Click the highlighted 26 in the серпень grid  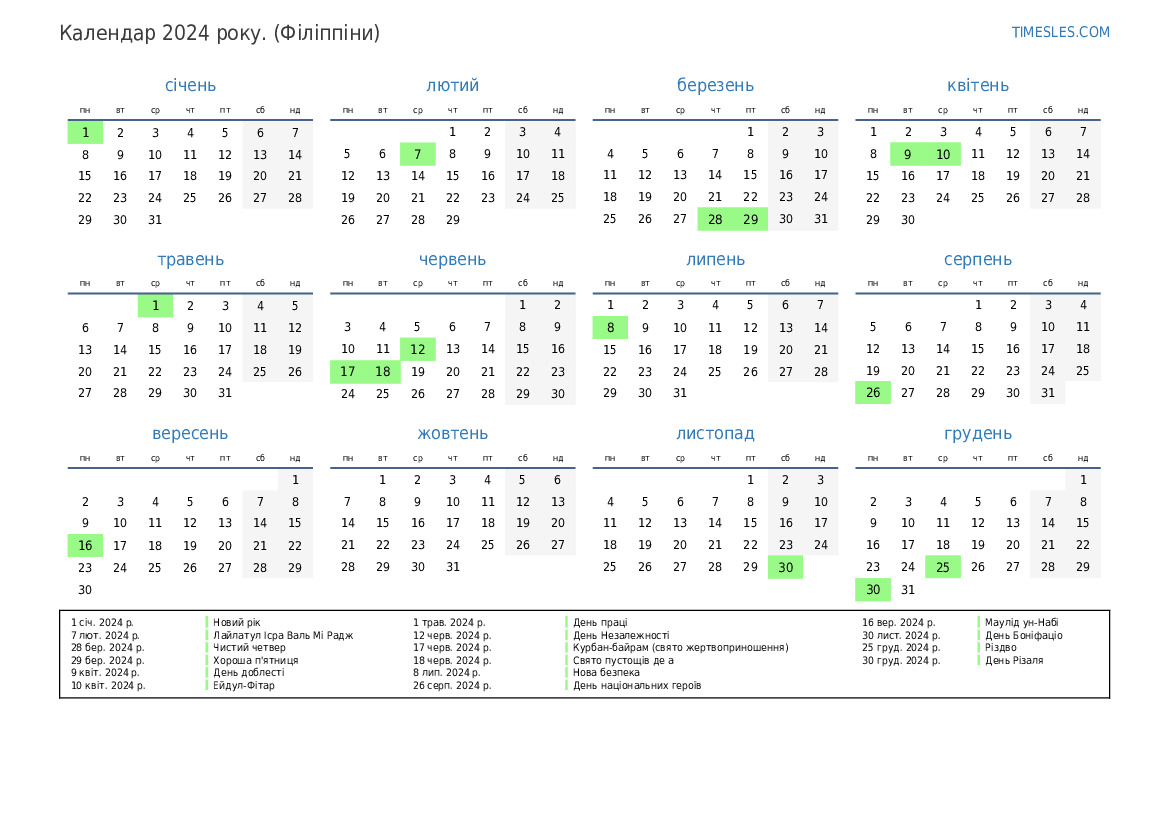(873, 393)
